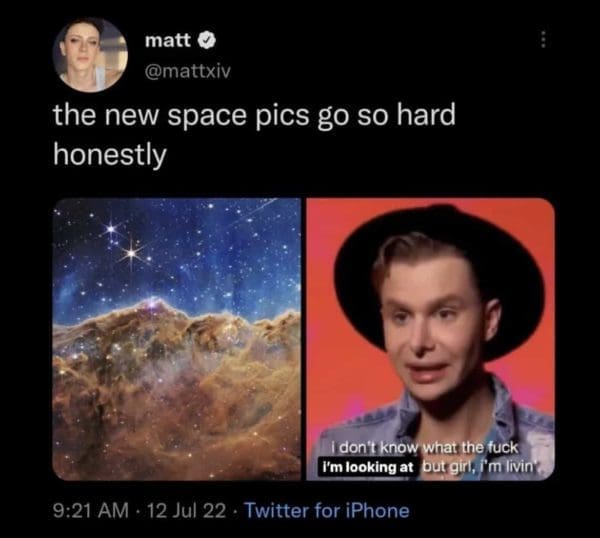Image resolution: width=600 pixels, height=538 pixels.
Task: Open the @mattxiv handle link
Action: click(x=184, y=69)
